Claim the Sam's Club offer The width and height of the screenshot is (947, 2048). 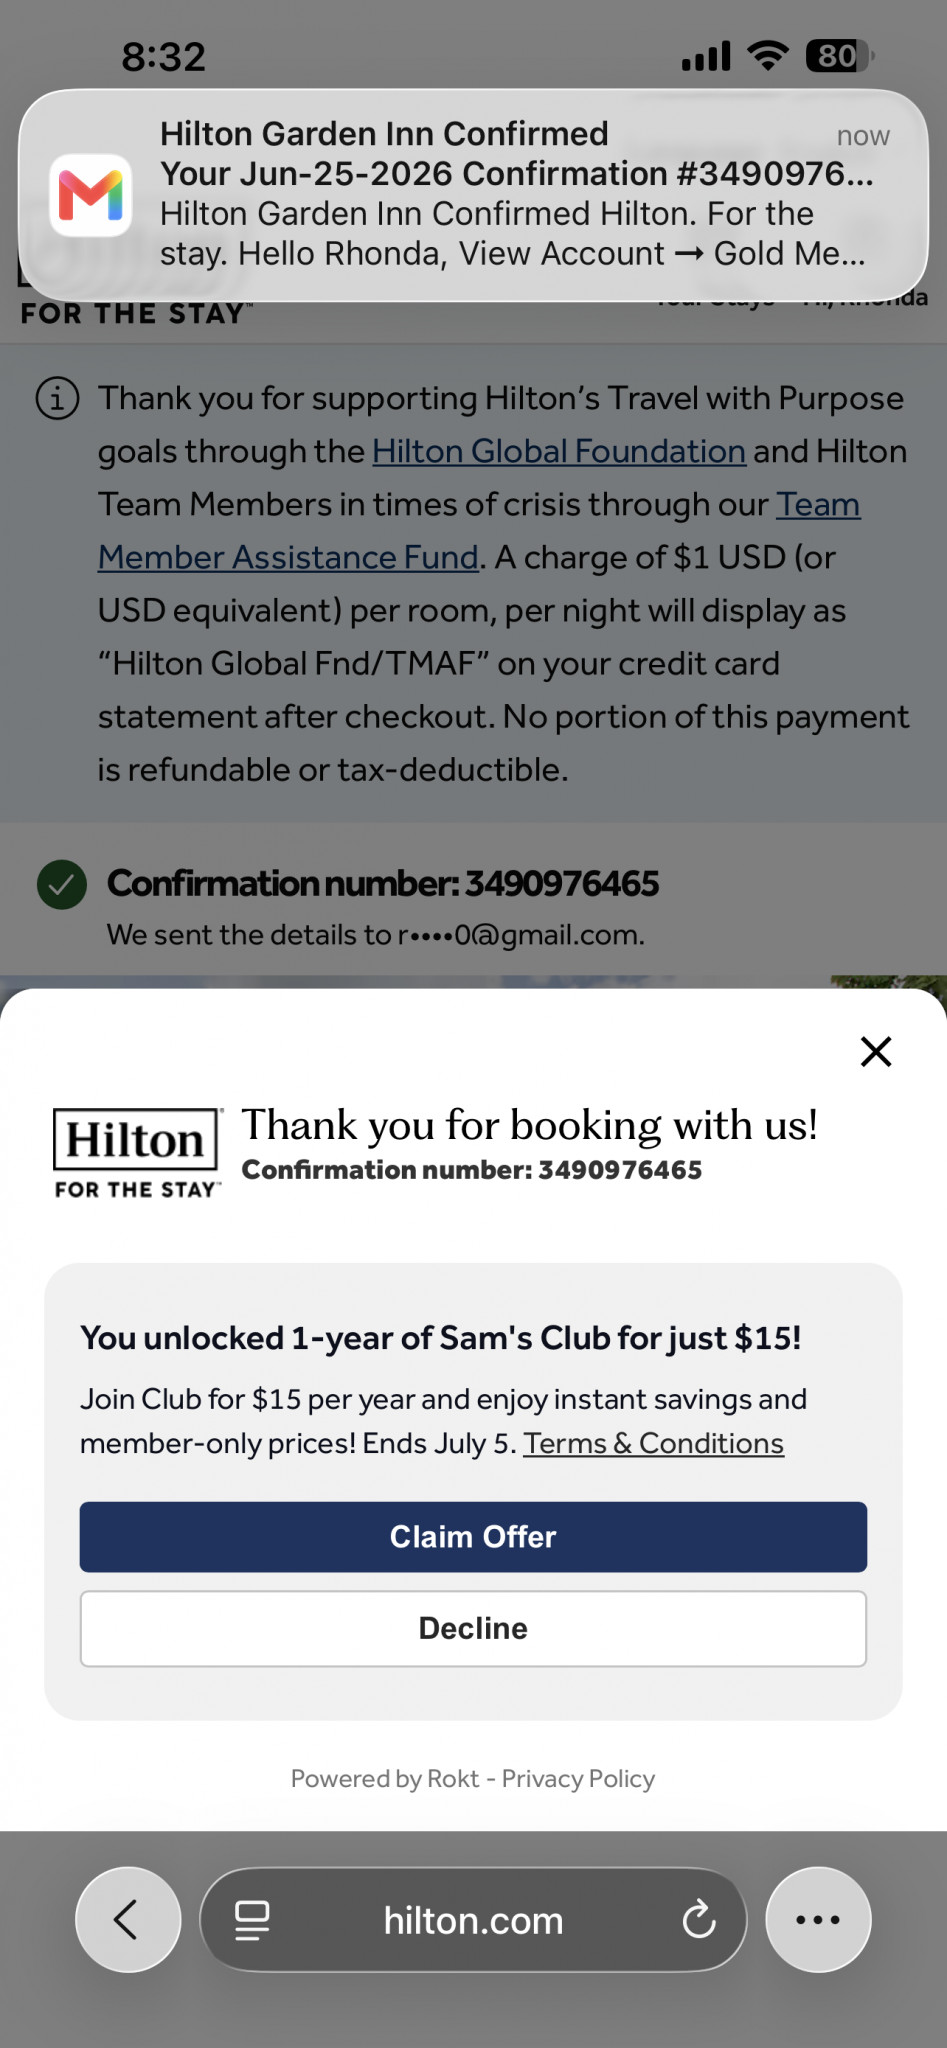point(473,1536)
